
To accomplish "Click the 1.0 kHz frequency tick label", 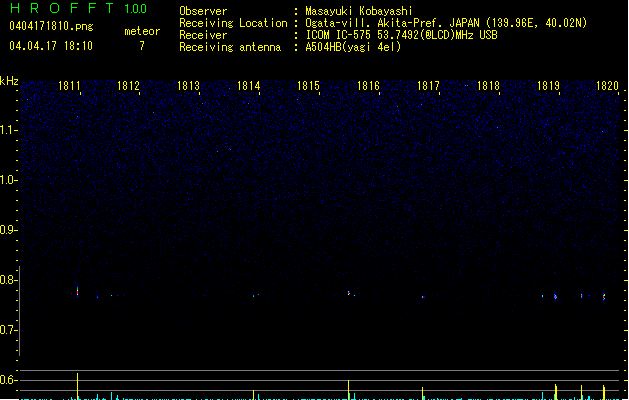I will 8,180.
